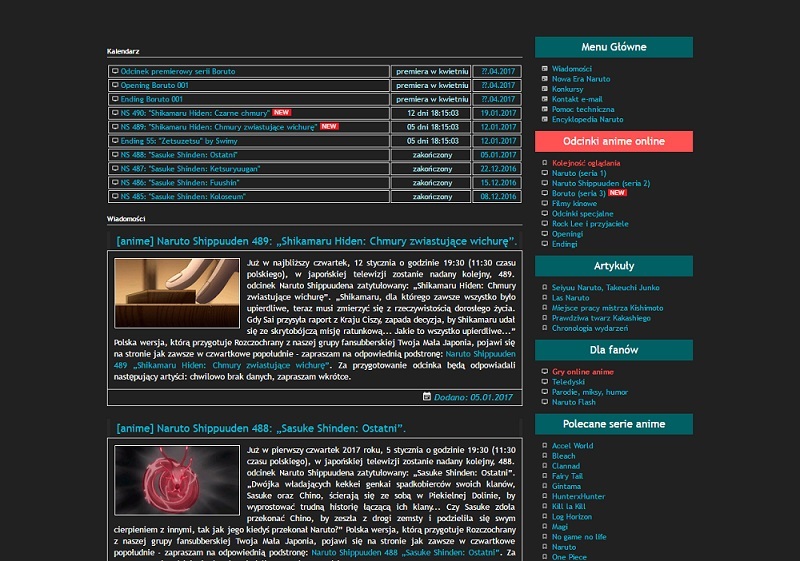Open Kontakt e-mail link
Viewport: 800px width, 561px height.
click(x=577, y=99)
